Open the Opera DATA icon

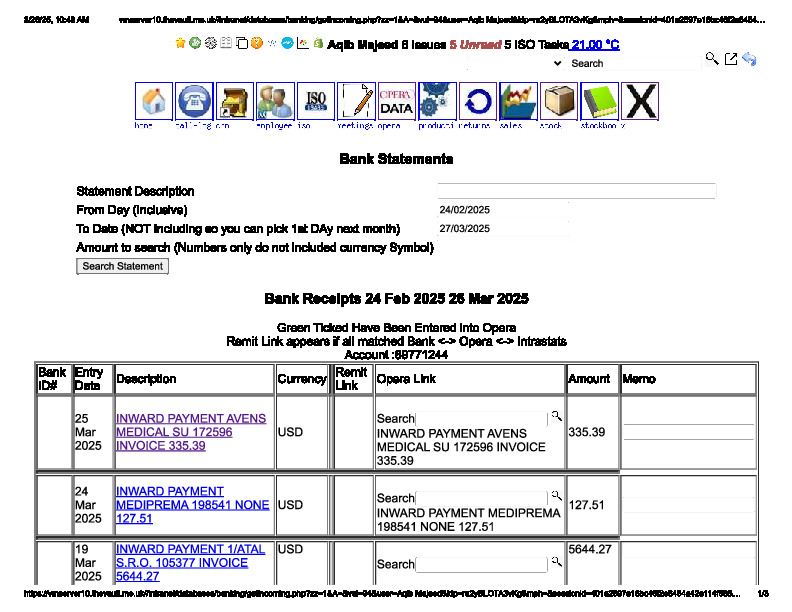(x=397, y=102)
